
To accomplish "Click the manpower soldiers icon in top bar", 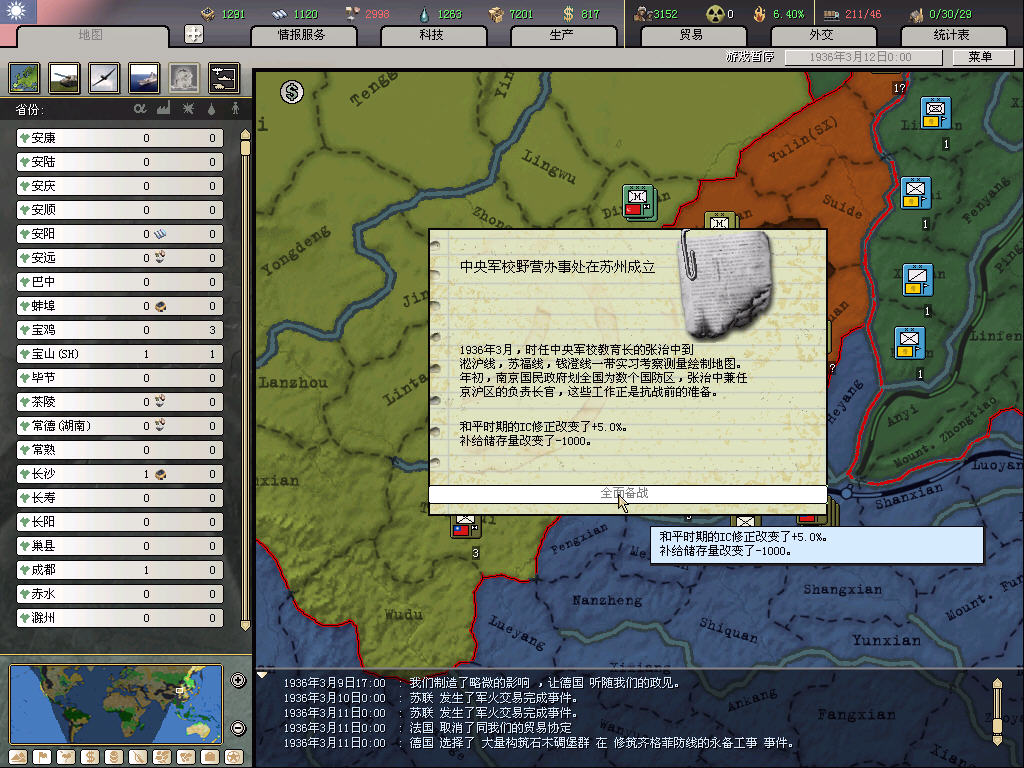I will click(x=643, y=14).
